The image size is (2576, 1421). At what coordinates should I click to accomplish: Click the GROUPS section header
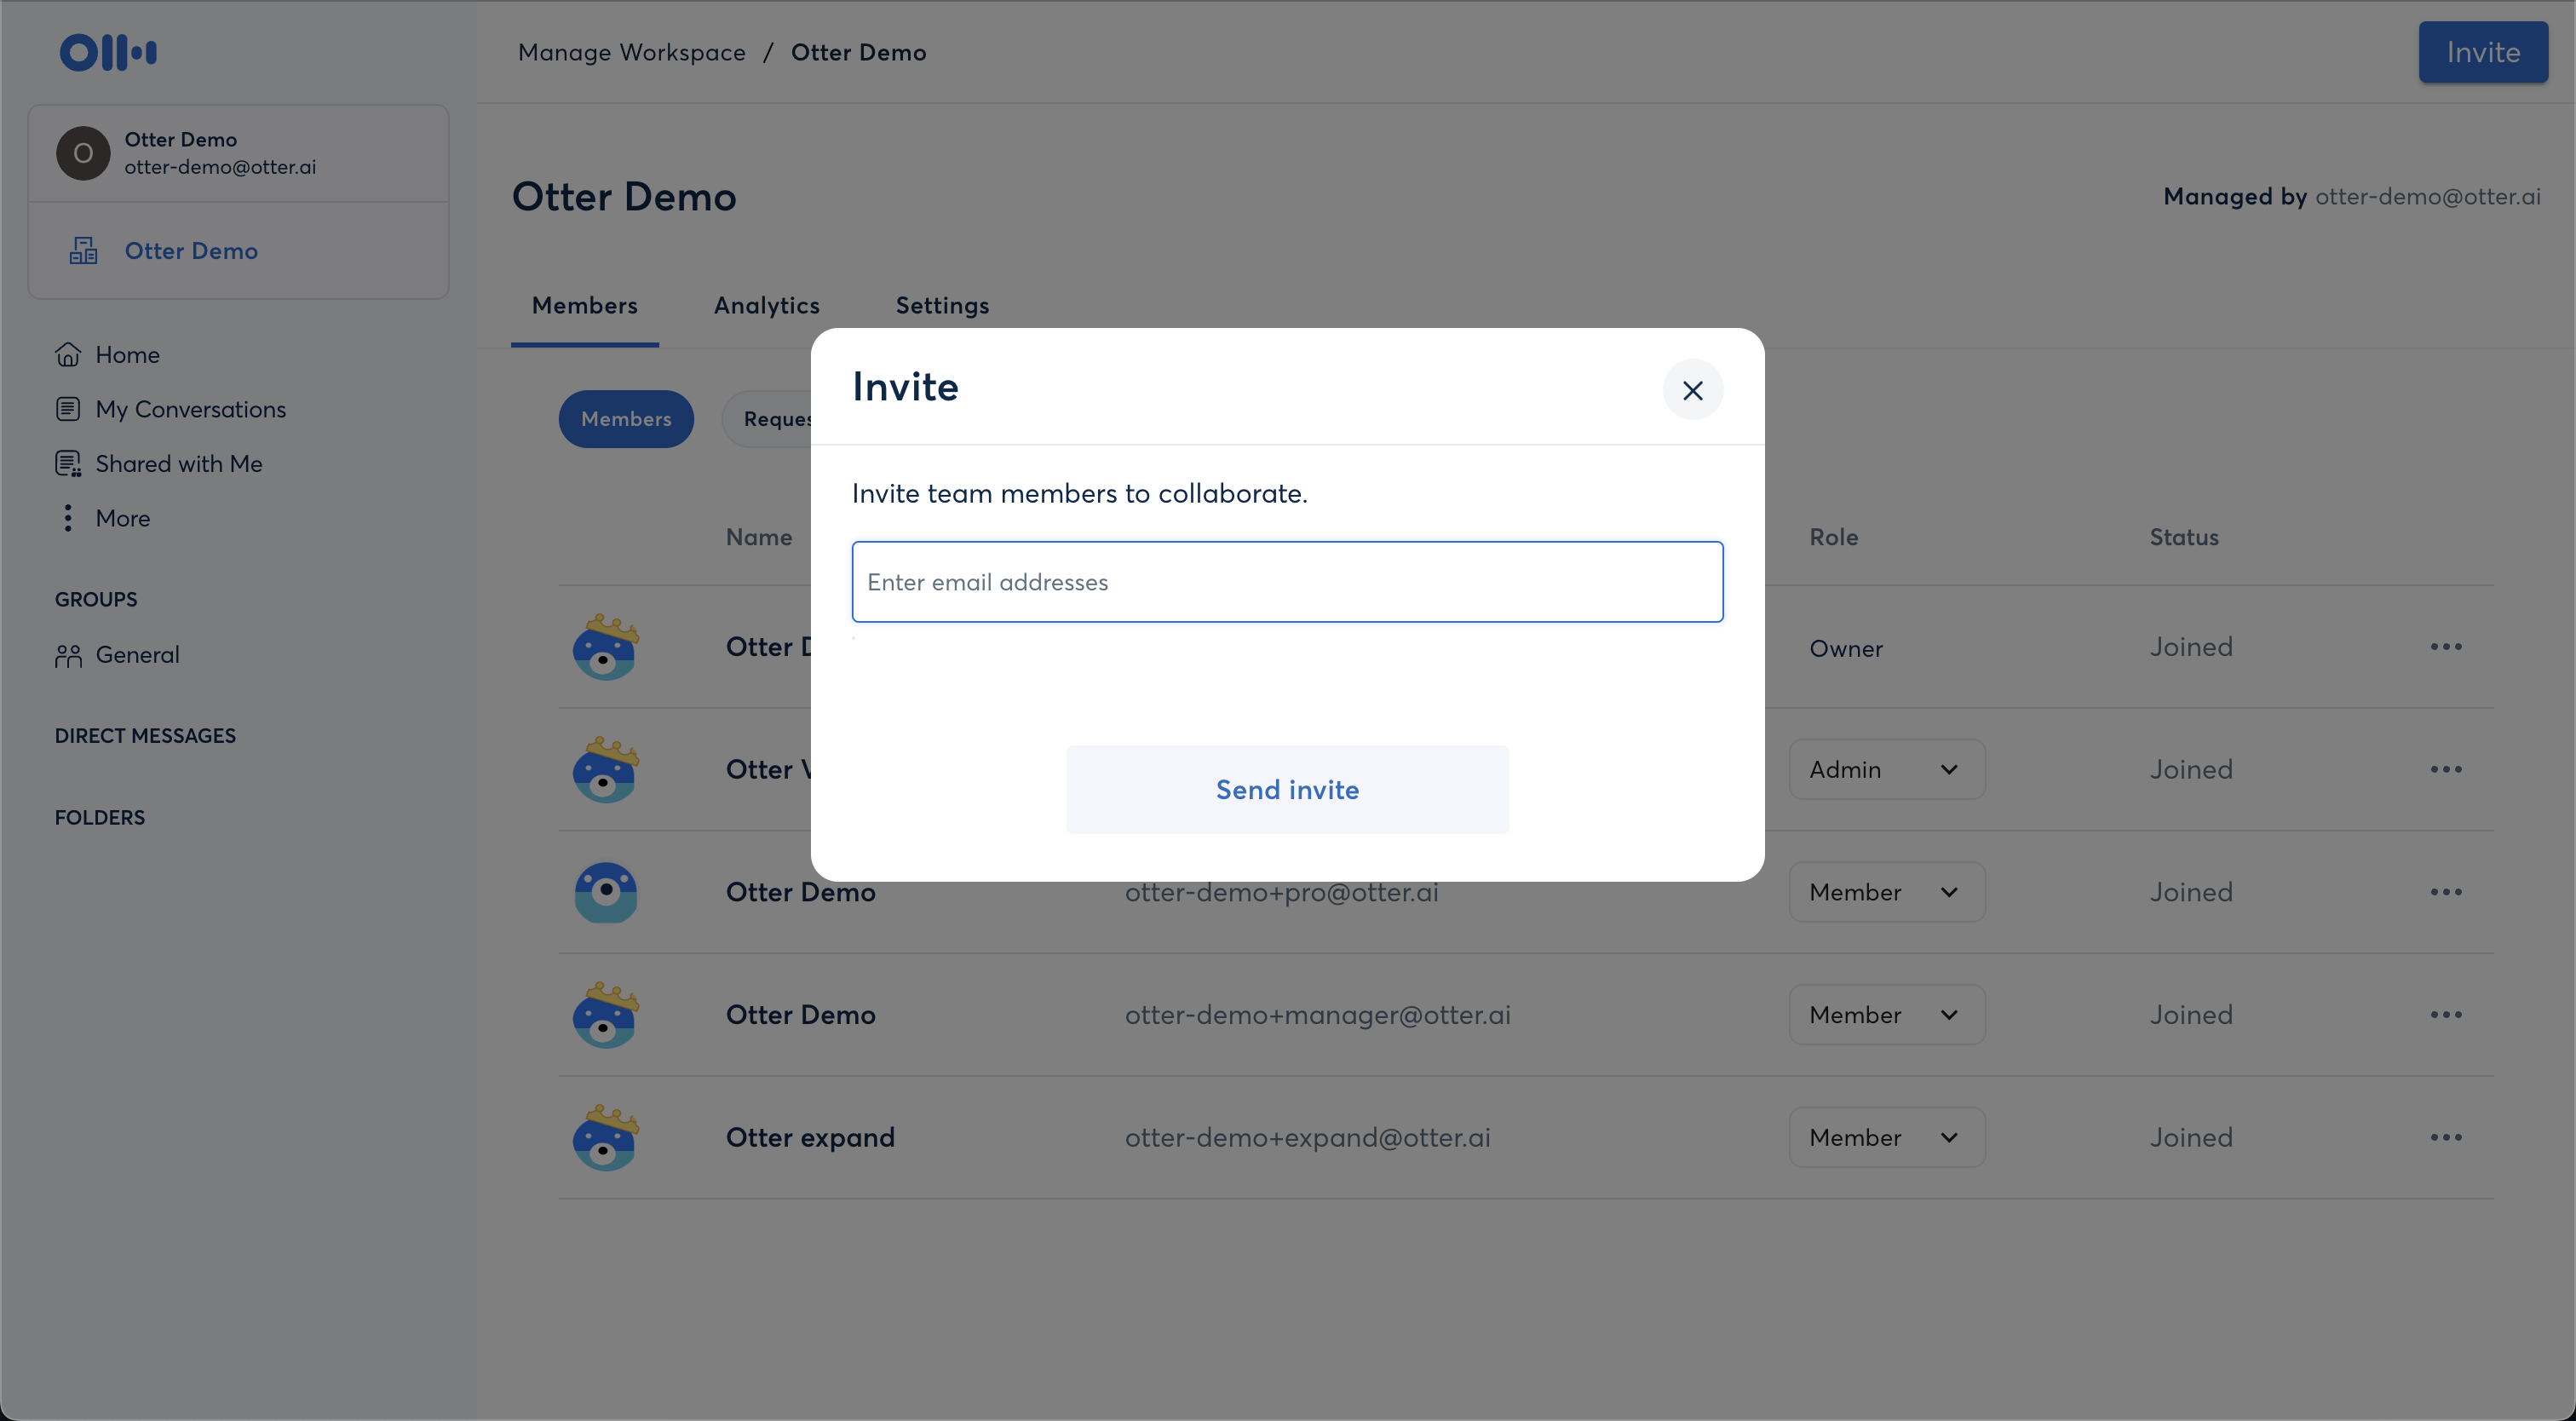tap(96, 600)
